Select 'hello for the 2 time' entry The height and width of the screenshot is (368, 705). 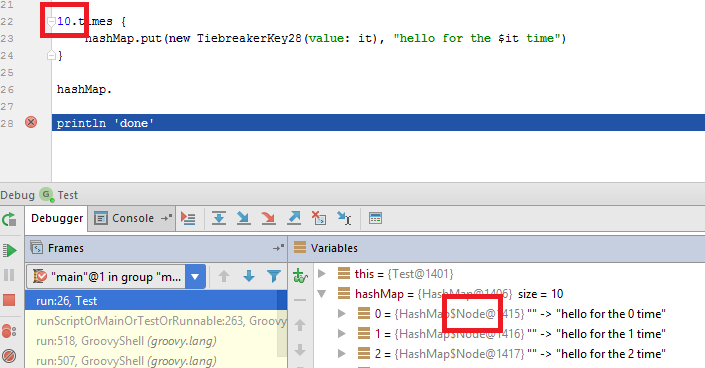[x=509, y=354]
